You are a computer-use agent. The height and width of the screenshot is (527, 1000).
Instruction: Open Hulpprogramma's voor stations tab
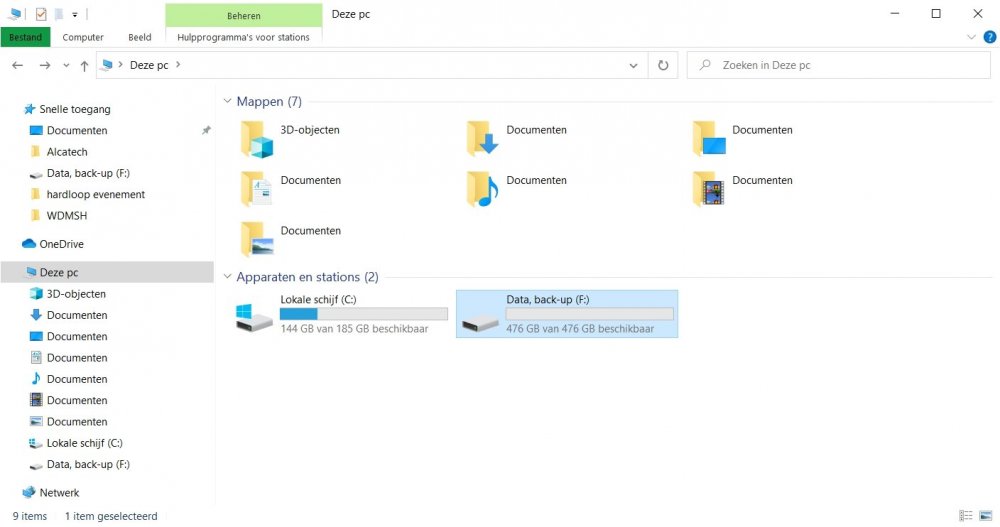(244, 38)
